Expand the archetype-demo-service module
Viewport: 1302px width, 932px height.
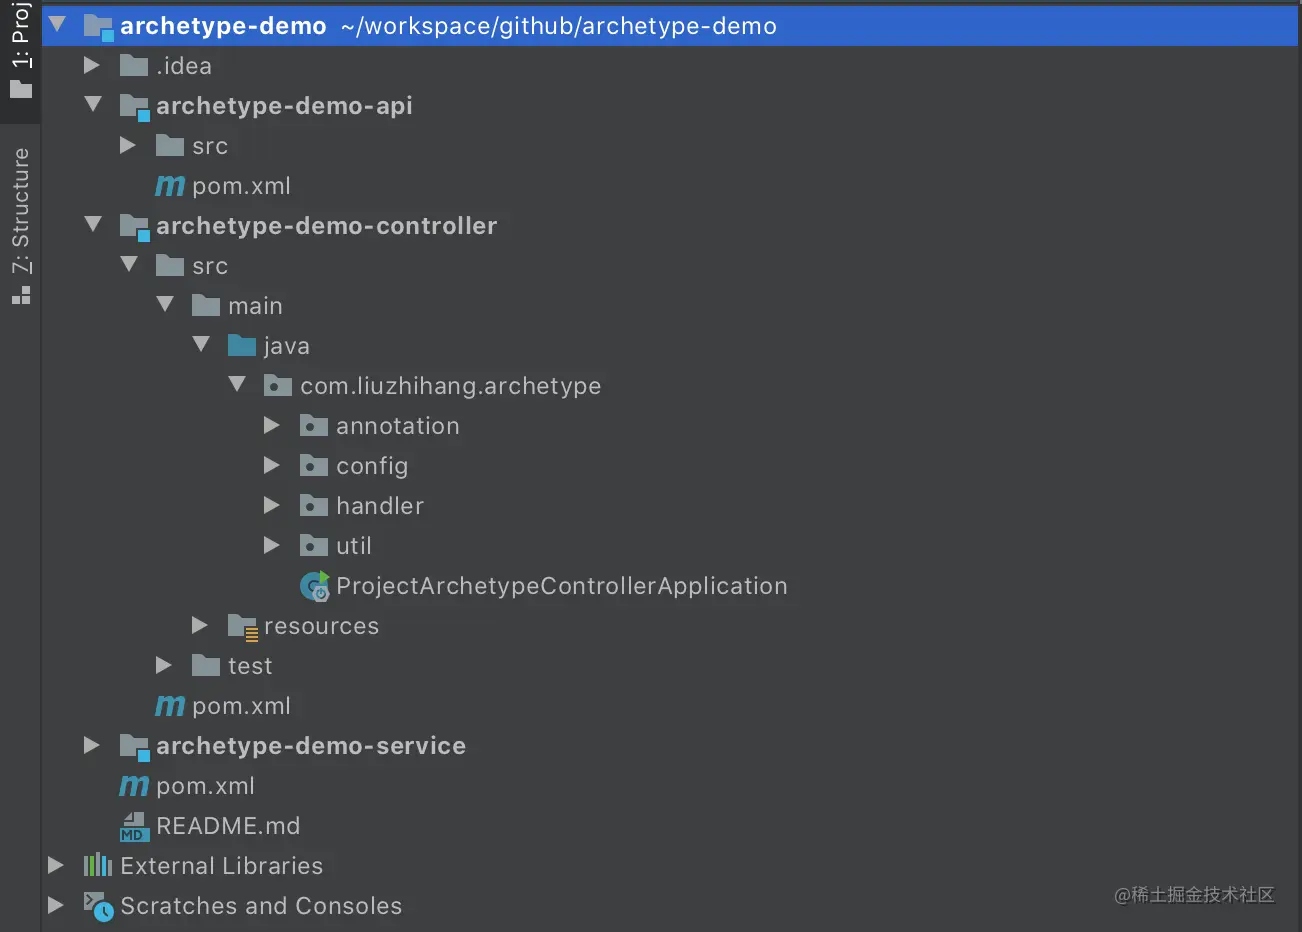[x=91, y=745]
